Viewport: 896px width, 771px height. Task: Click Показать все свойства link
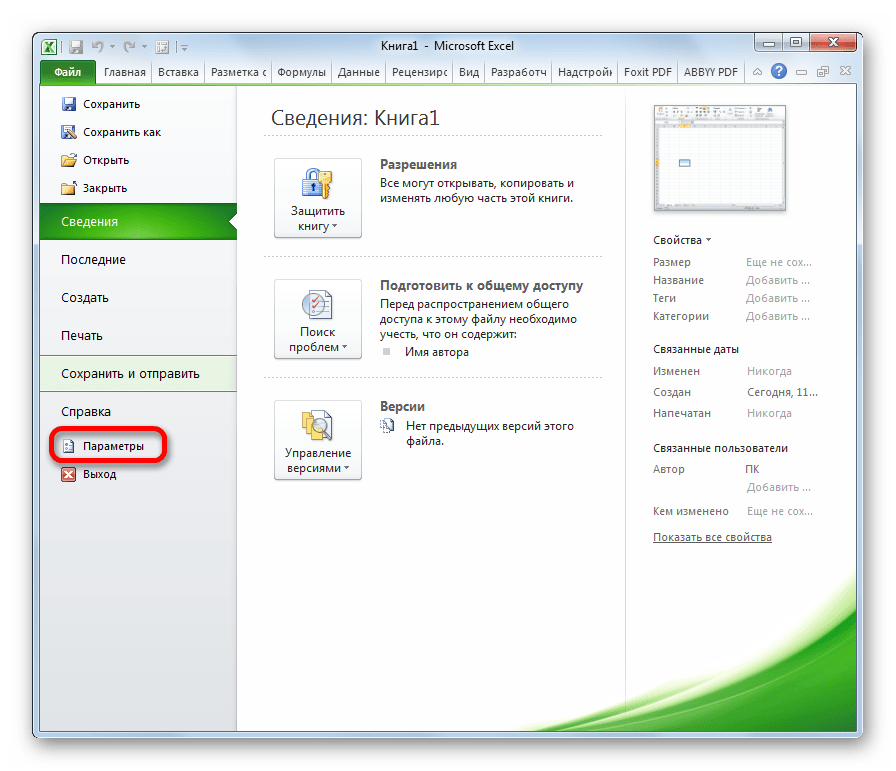coord(712,537)
